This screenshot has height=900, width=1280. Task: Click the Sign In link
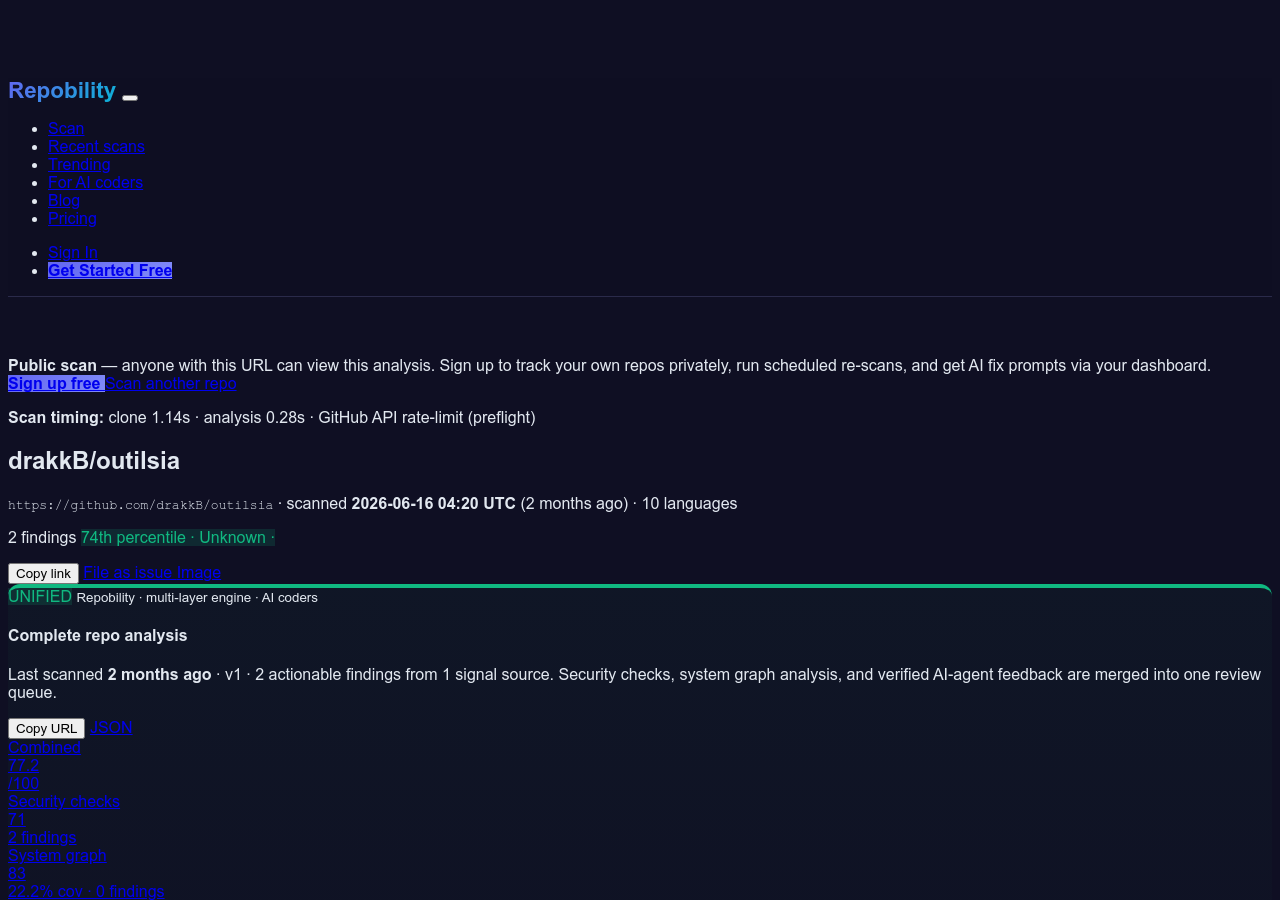coord(73,252)
